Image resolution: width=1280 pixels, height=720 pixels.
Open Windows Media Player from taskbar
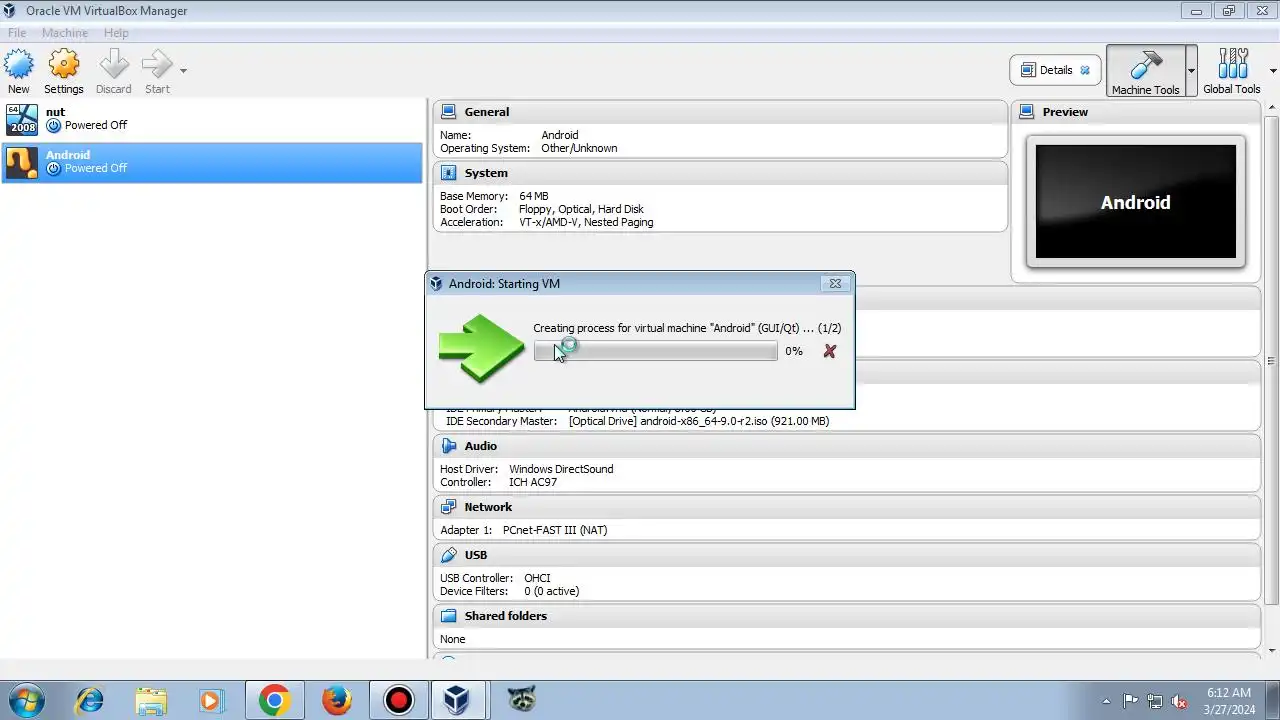point(213,700)
